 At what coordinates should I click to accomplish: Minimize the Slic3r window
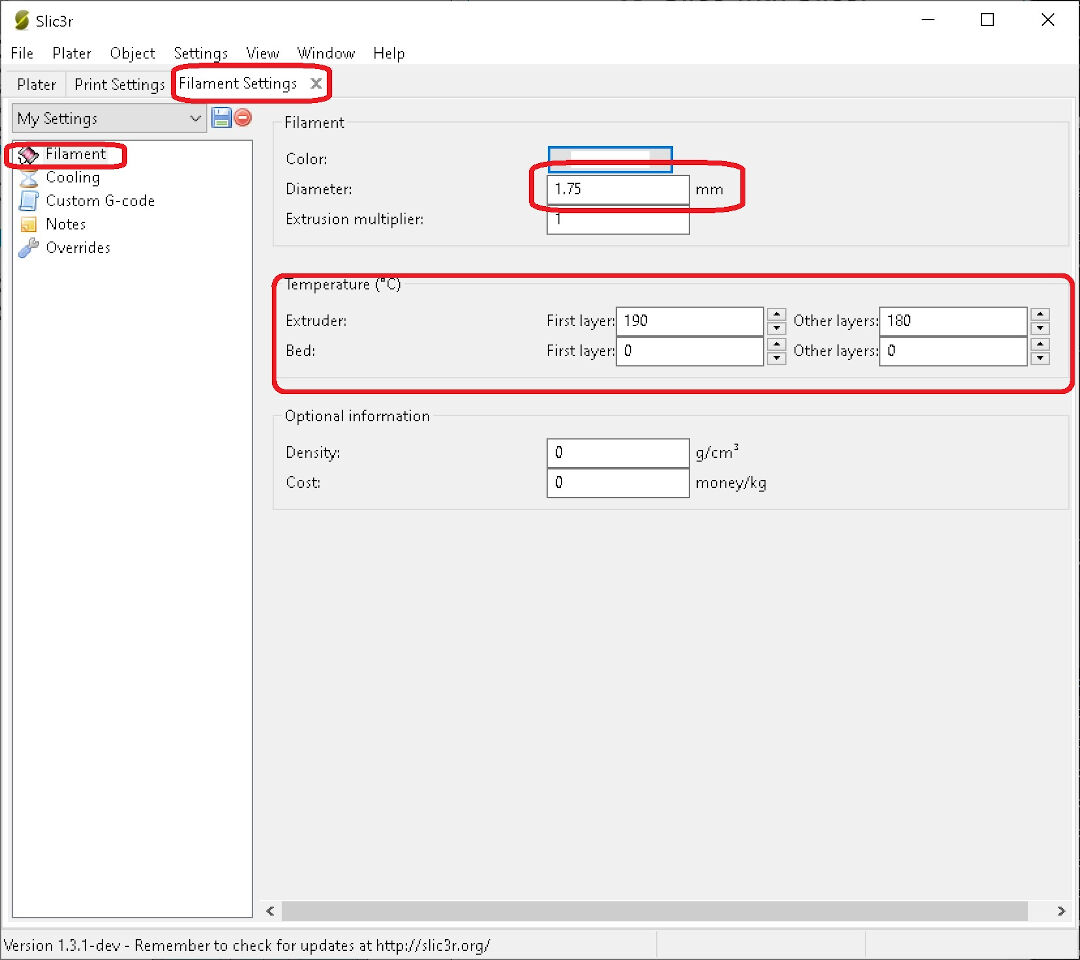click(928, 20)
